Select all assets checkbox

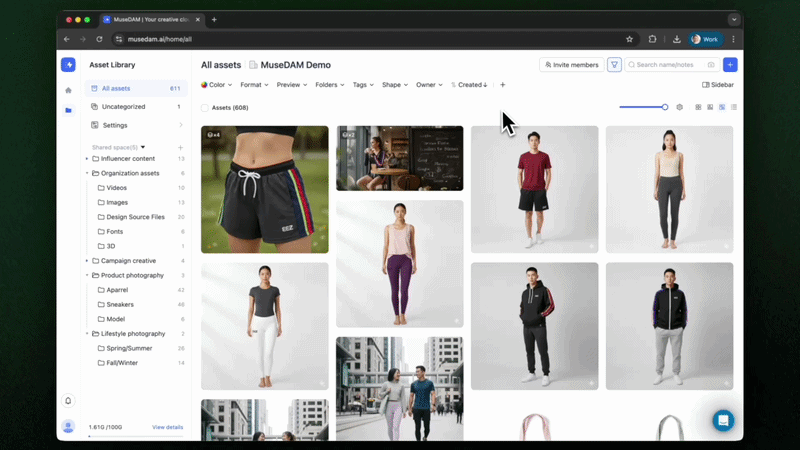205,107
